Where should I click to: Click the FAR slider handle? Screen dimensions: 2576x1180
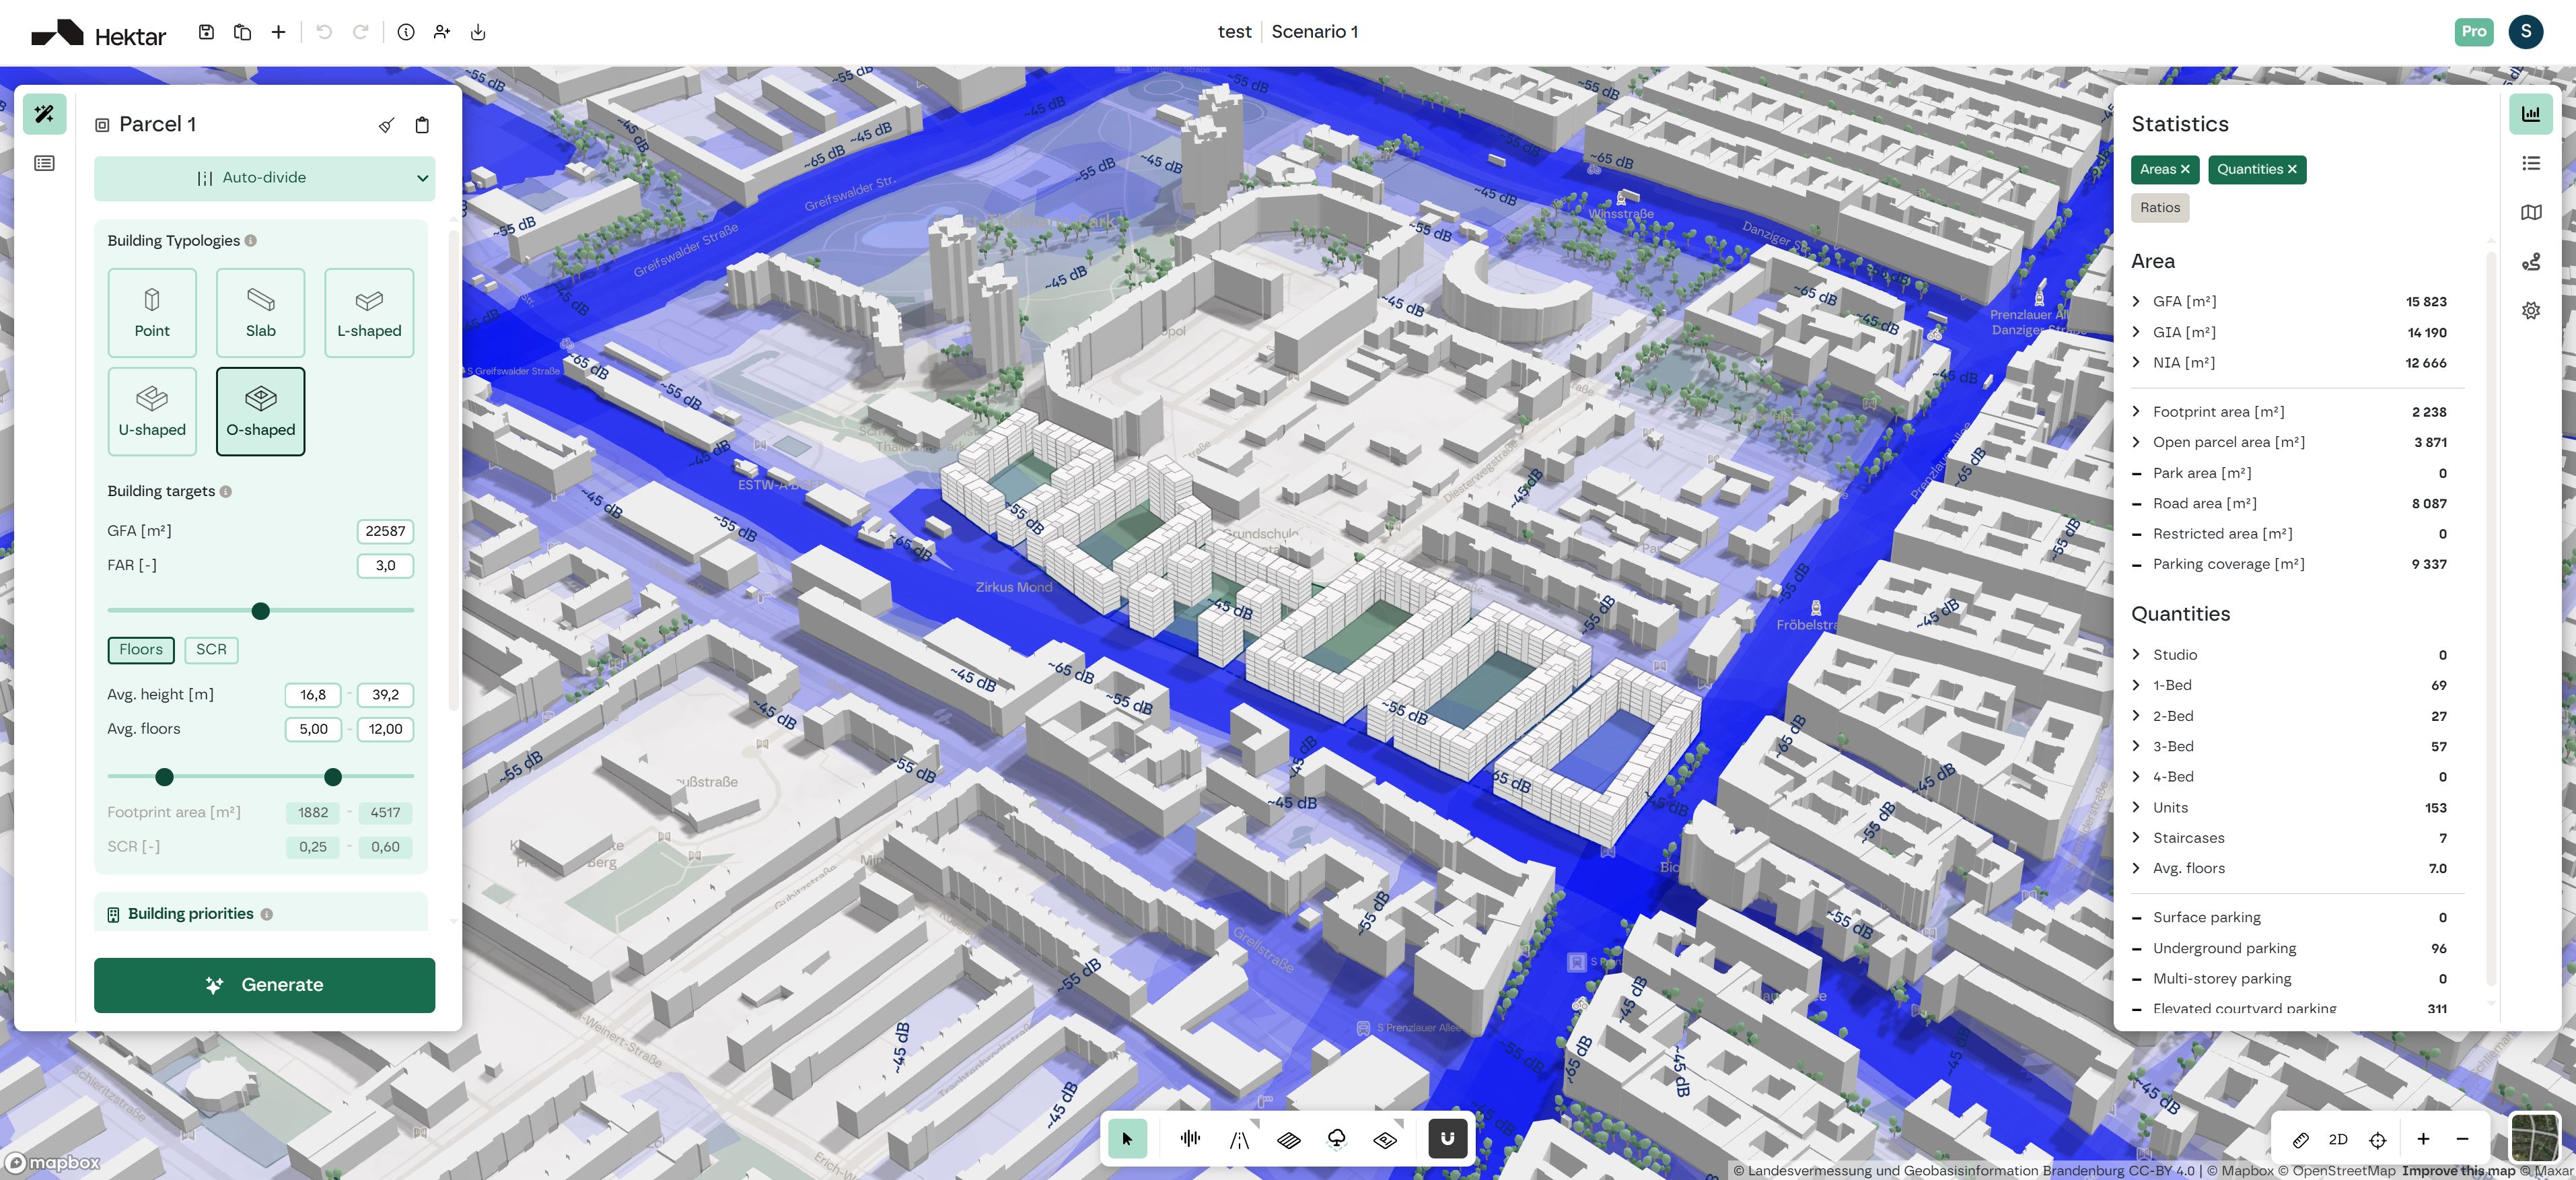260,610
